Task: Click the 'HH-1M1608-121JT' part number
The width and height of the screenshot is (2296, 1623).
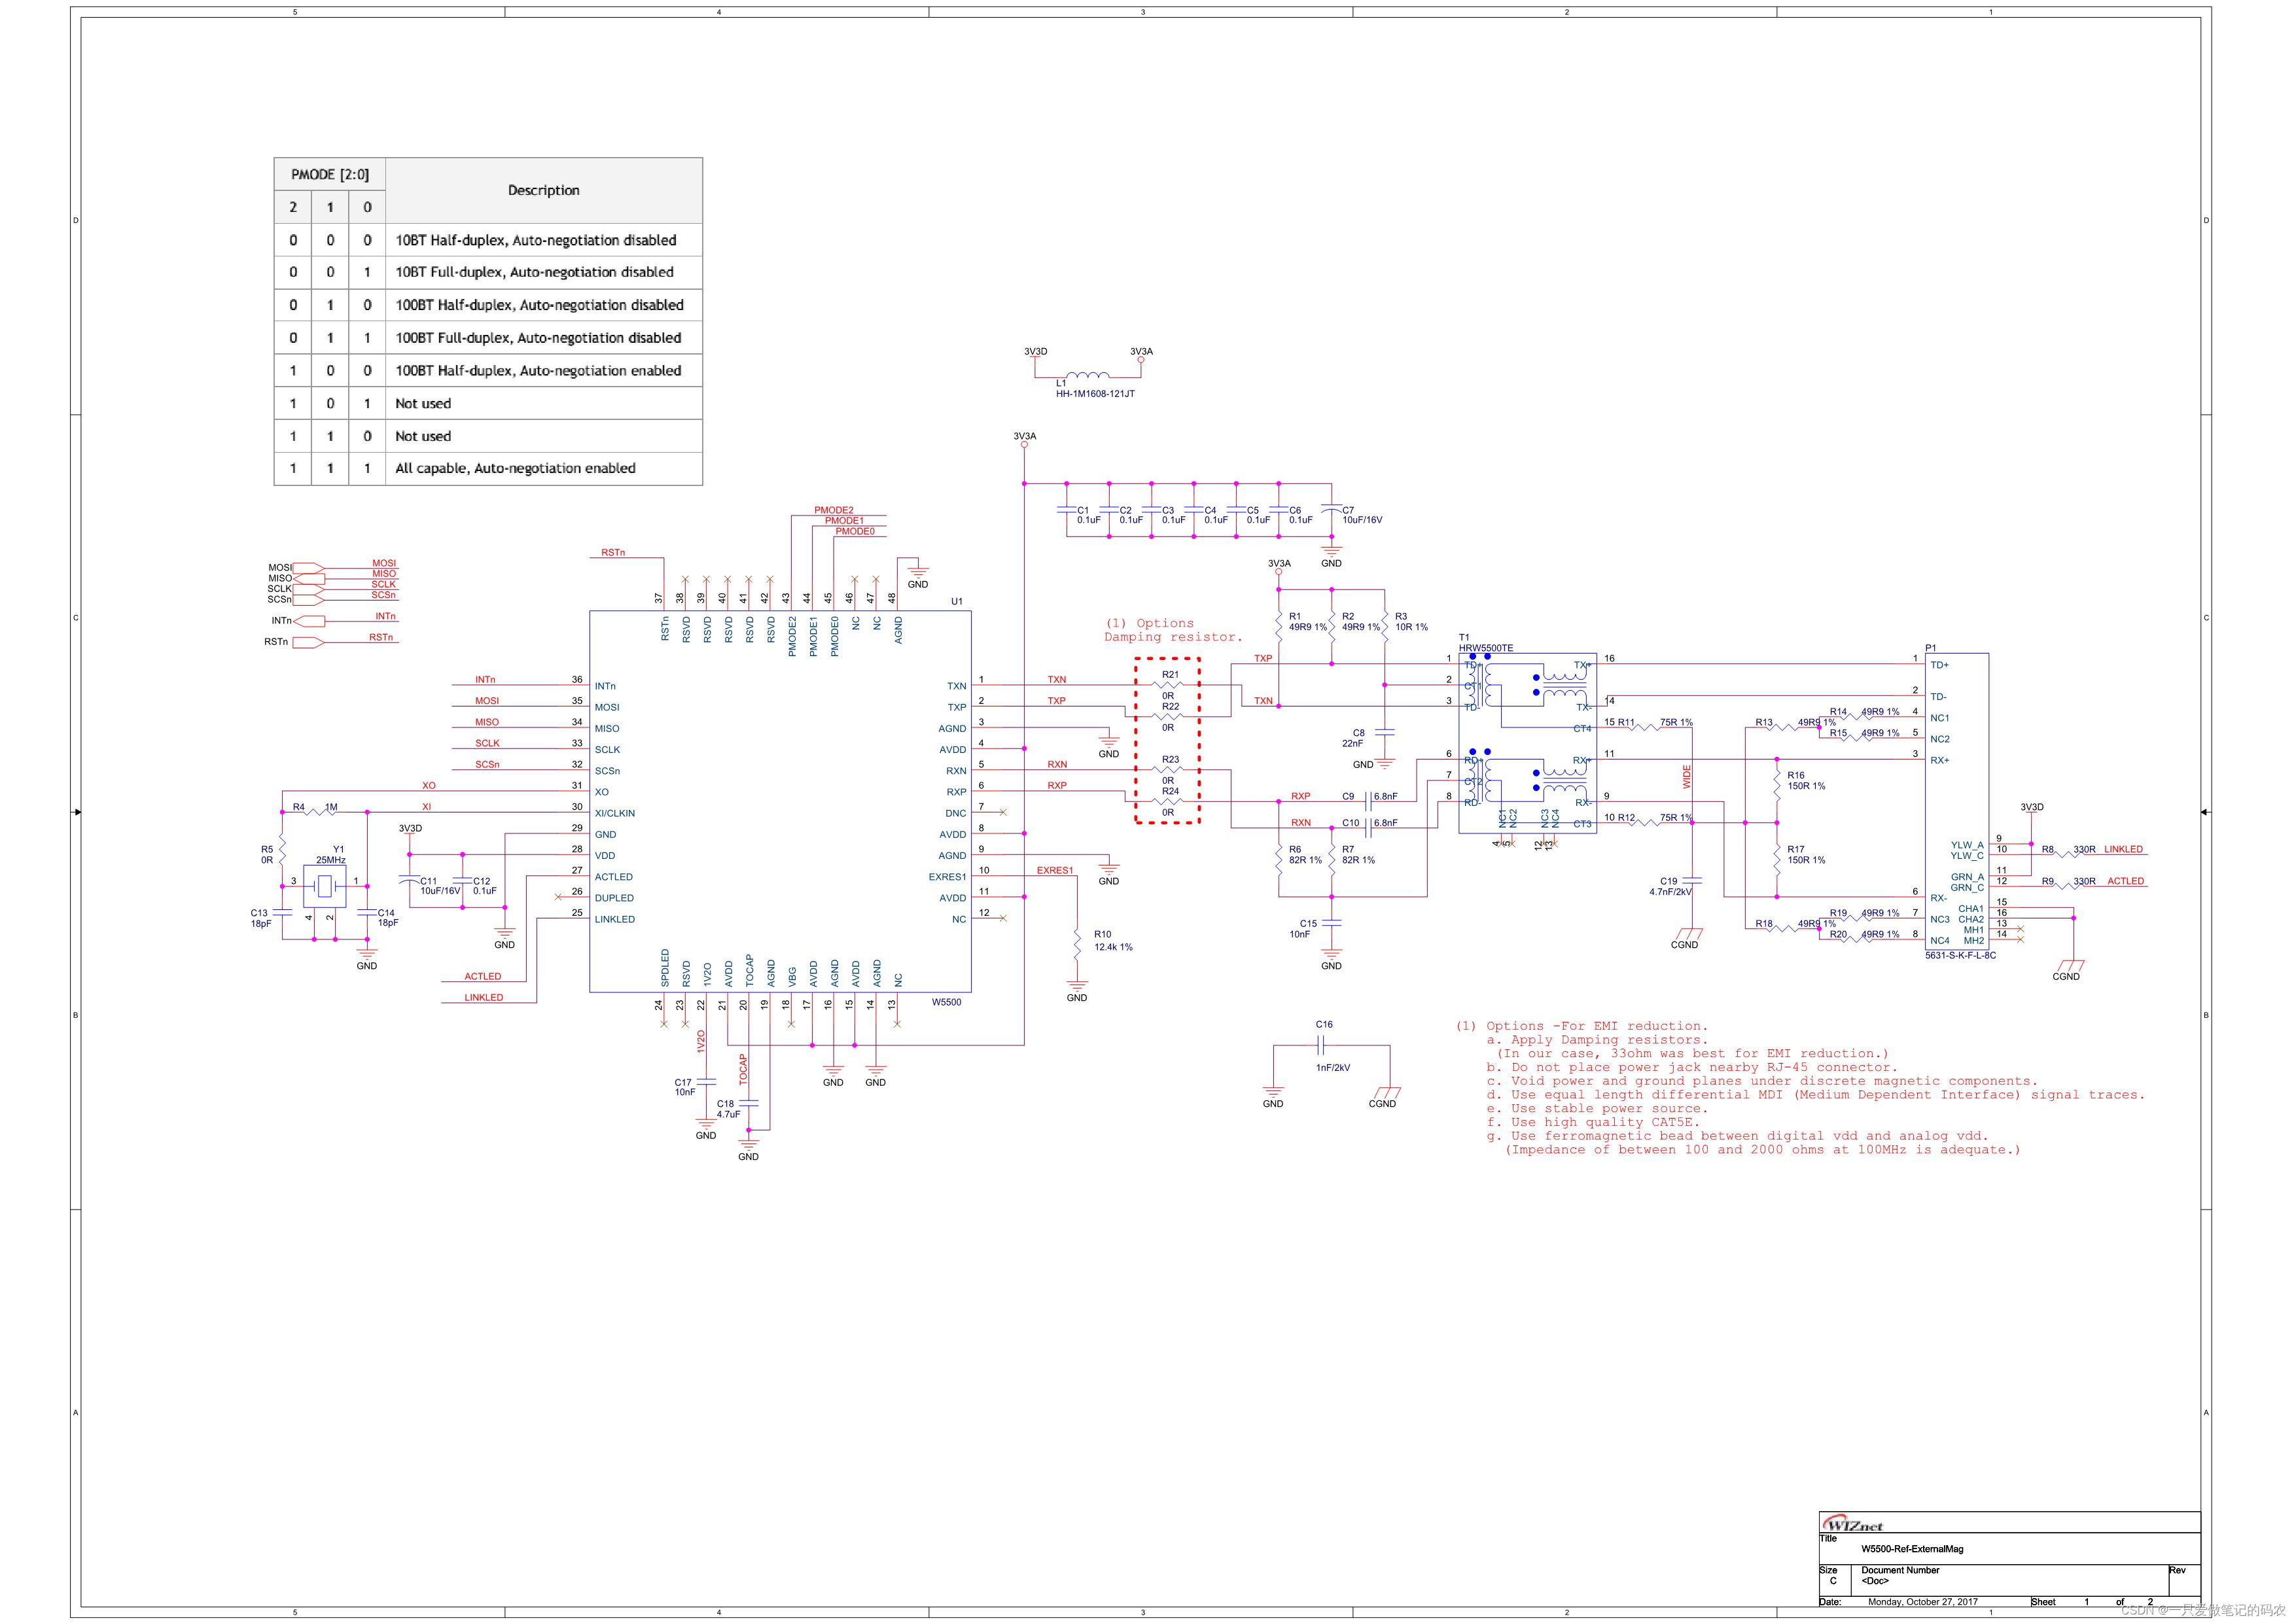Action: tap(1095, 394)
